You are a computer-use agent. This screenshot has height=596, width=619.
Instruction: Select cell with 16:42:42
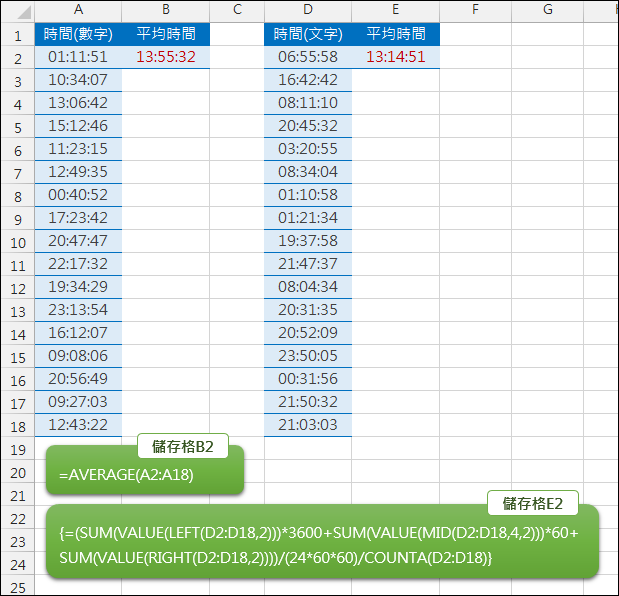(x=308, y=80)
